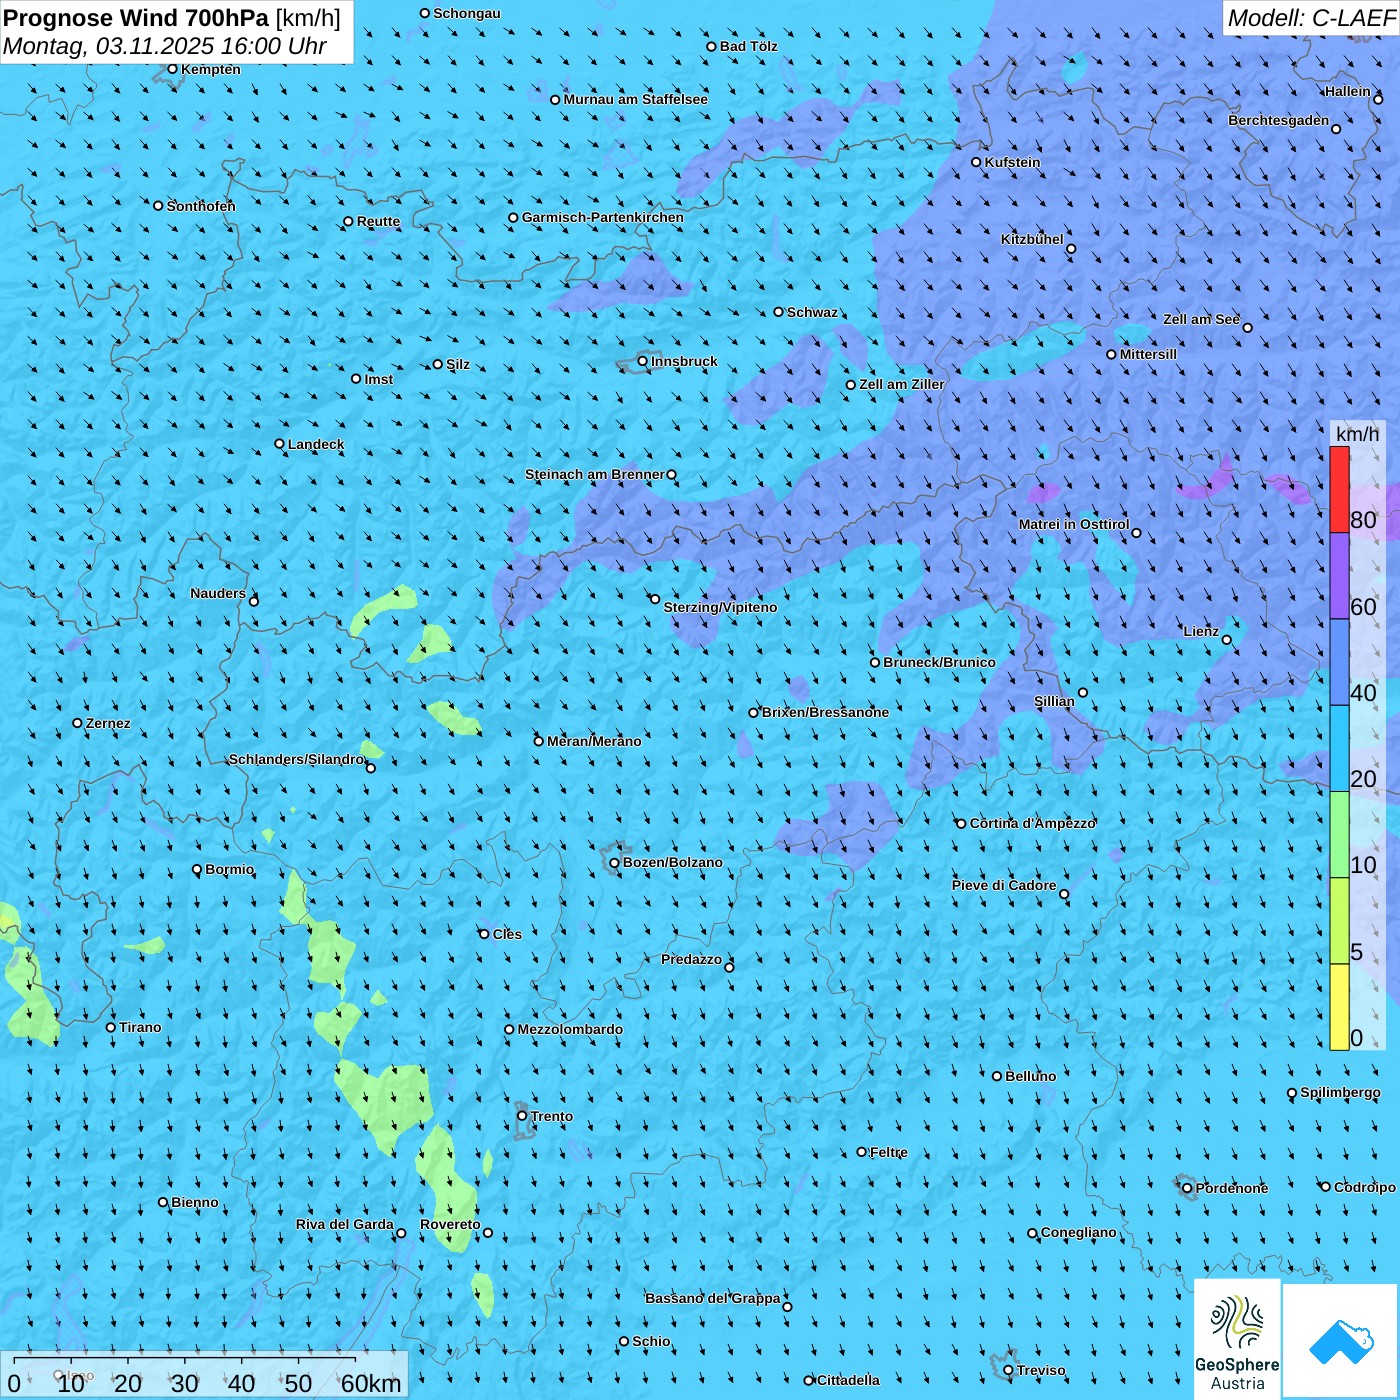The image size is (1400, 1400).
Task: Click the 60km scale bar label
Action: pyautogui.click(x=371, y=1384)
